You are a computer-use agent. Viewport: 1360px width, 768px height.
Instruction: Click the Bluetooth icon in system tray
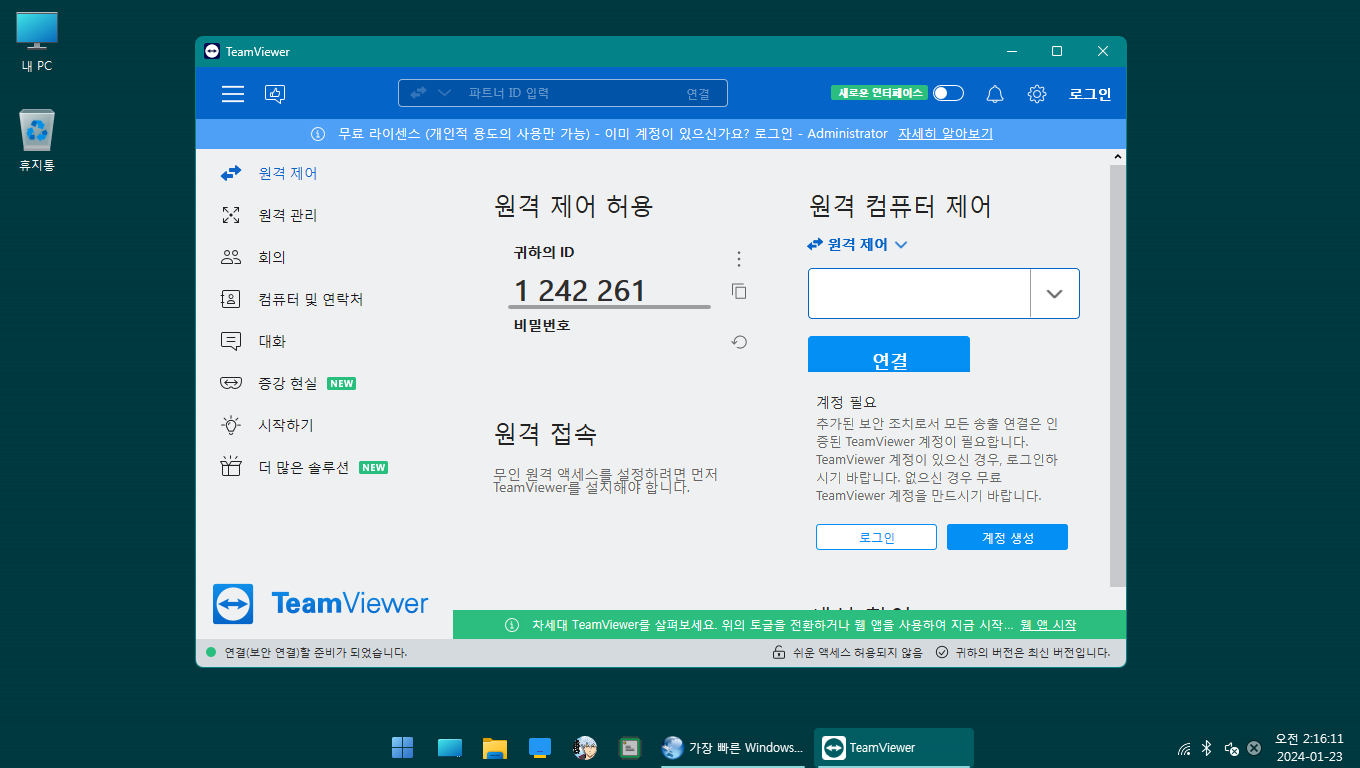(x=1206, y=748)
